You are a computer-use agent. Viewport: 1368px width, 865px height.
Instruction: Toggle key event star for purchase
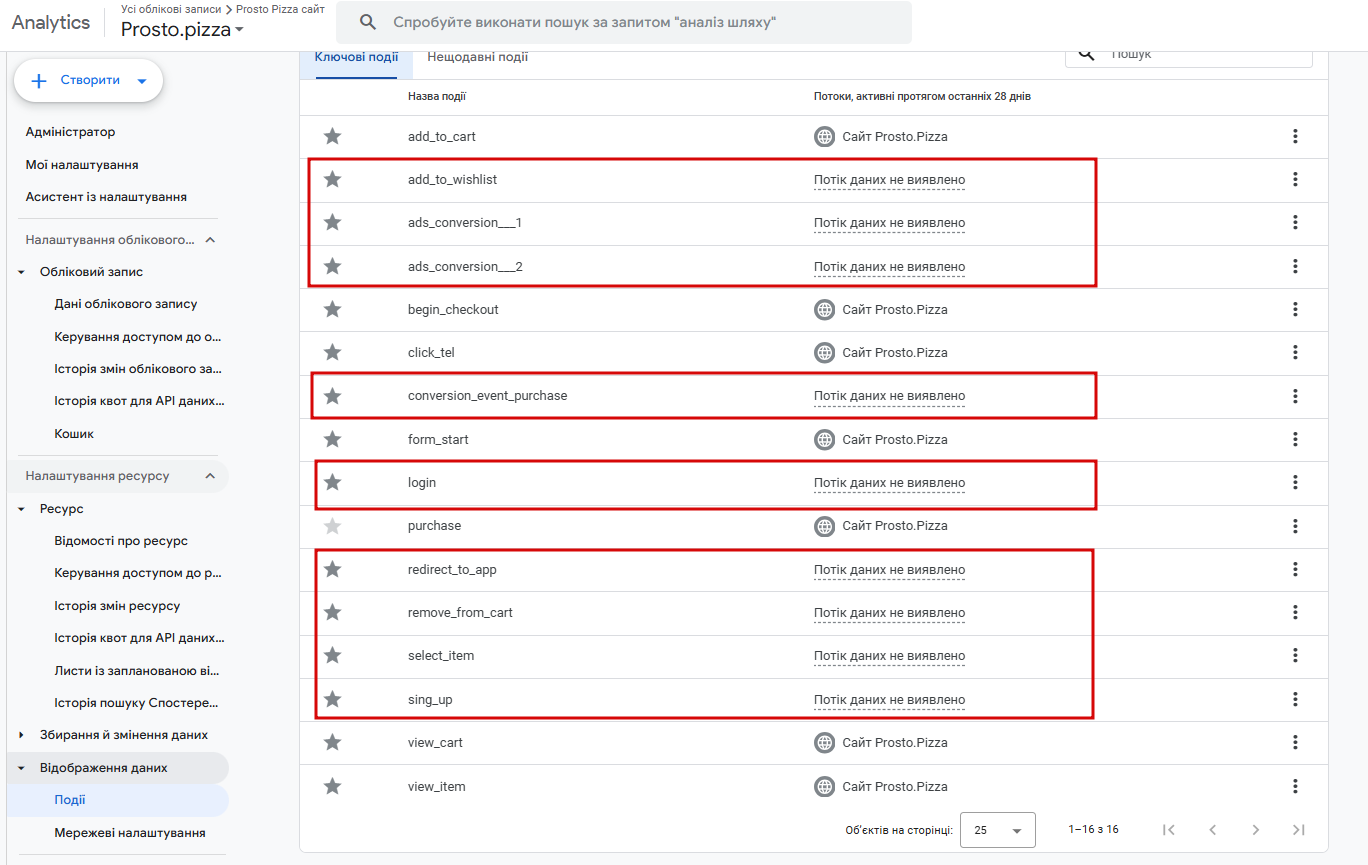[332, 526]
